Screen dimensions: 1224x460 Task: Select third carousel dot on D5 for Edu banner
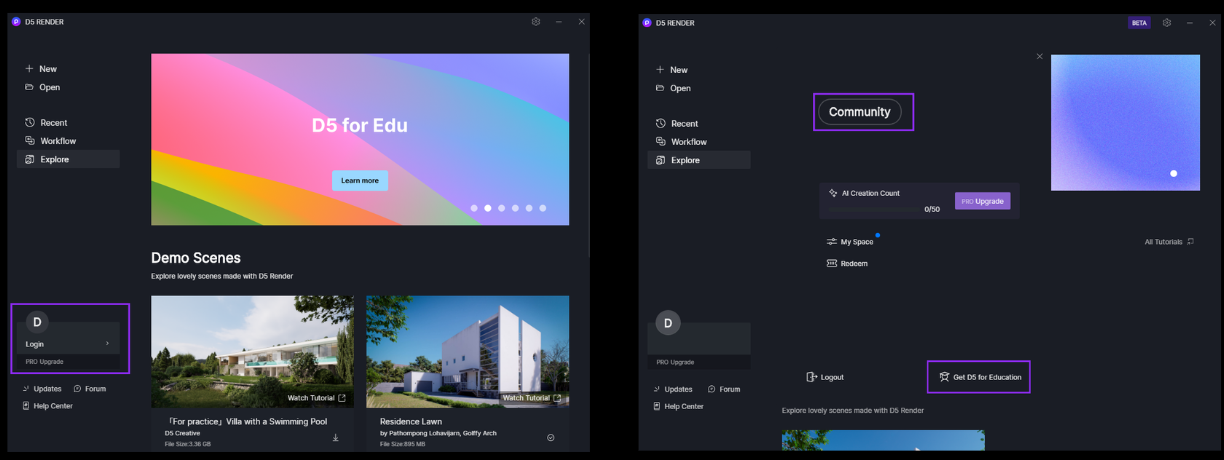tap(501, 208)
